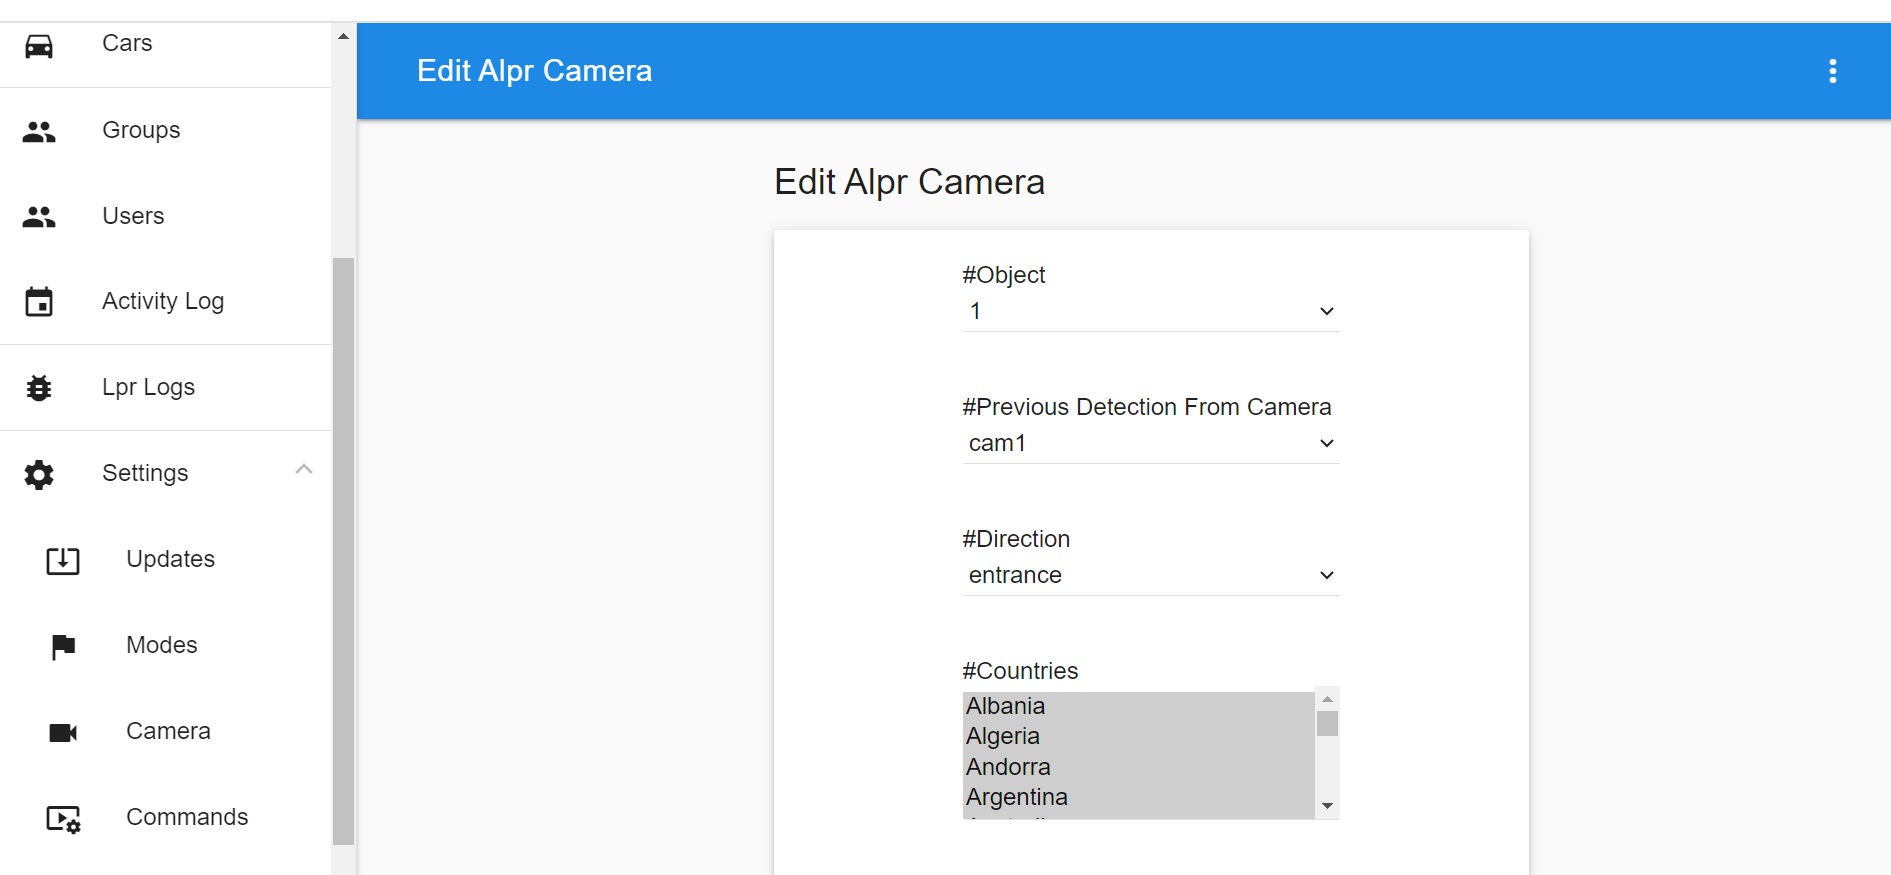Select Algeria in the Countries list
1891x875 pixels.
click(1139, 736)
